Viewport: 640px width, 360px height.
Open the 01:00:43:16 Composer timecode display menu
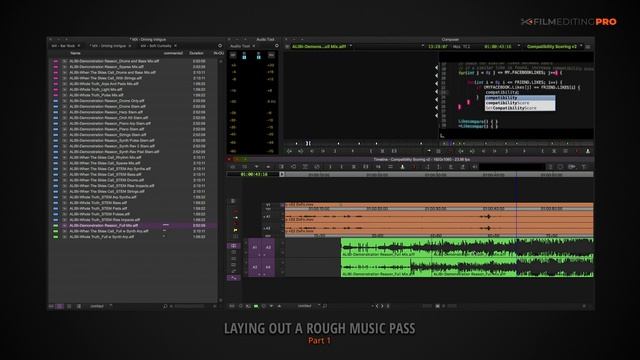pyautogui.click(x=498, y=47)
